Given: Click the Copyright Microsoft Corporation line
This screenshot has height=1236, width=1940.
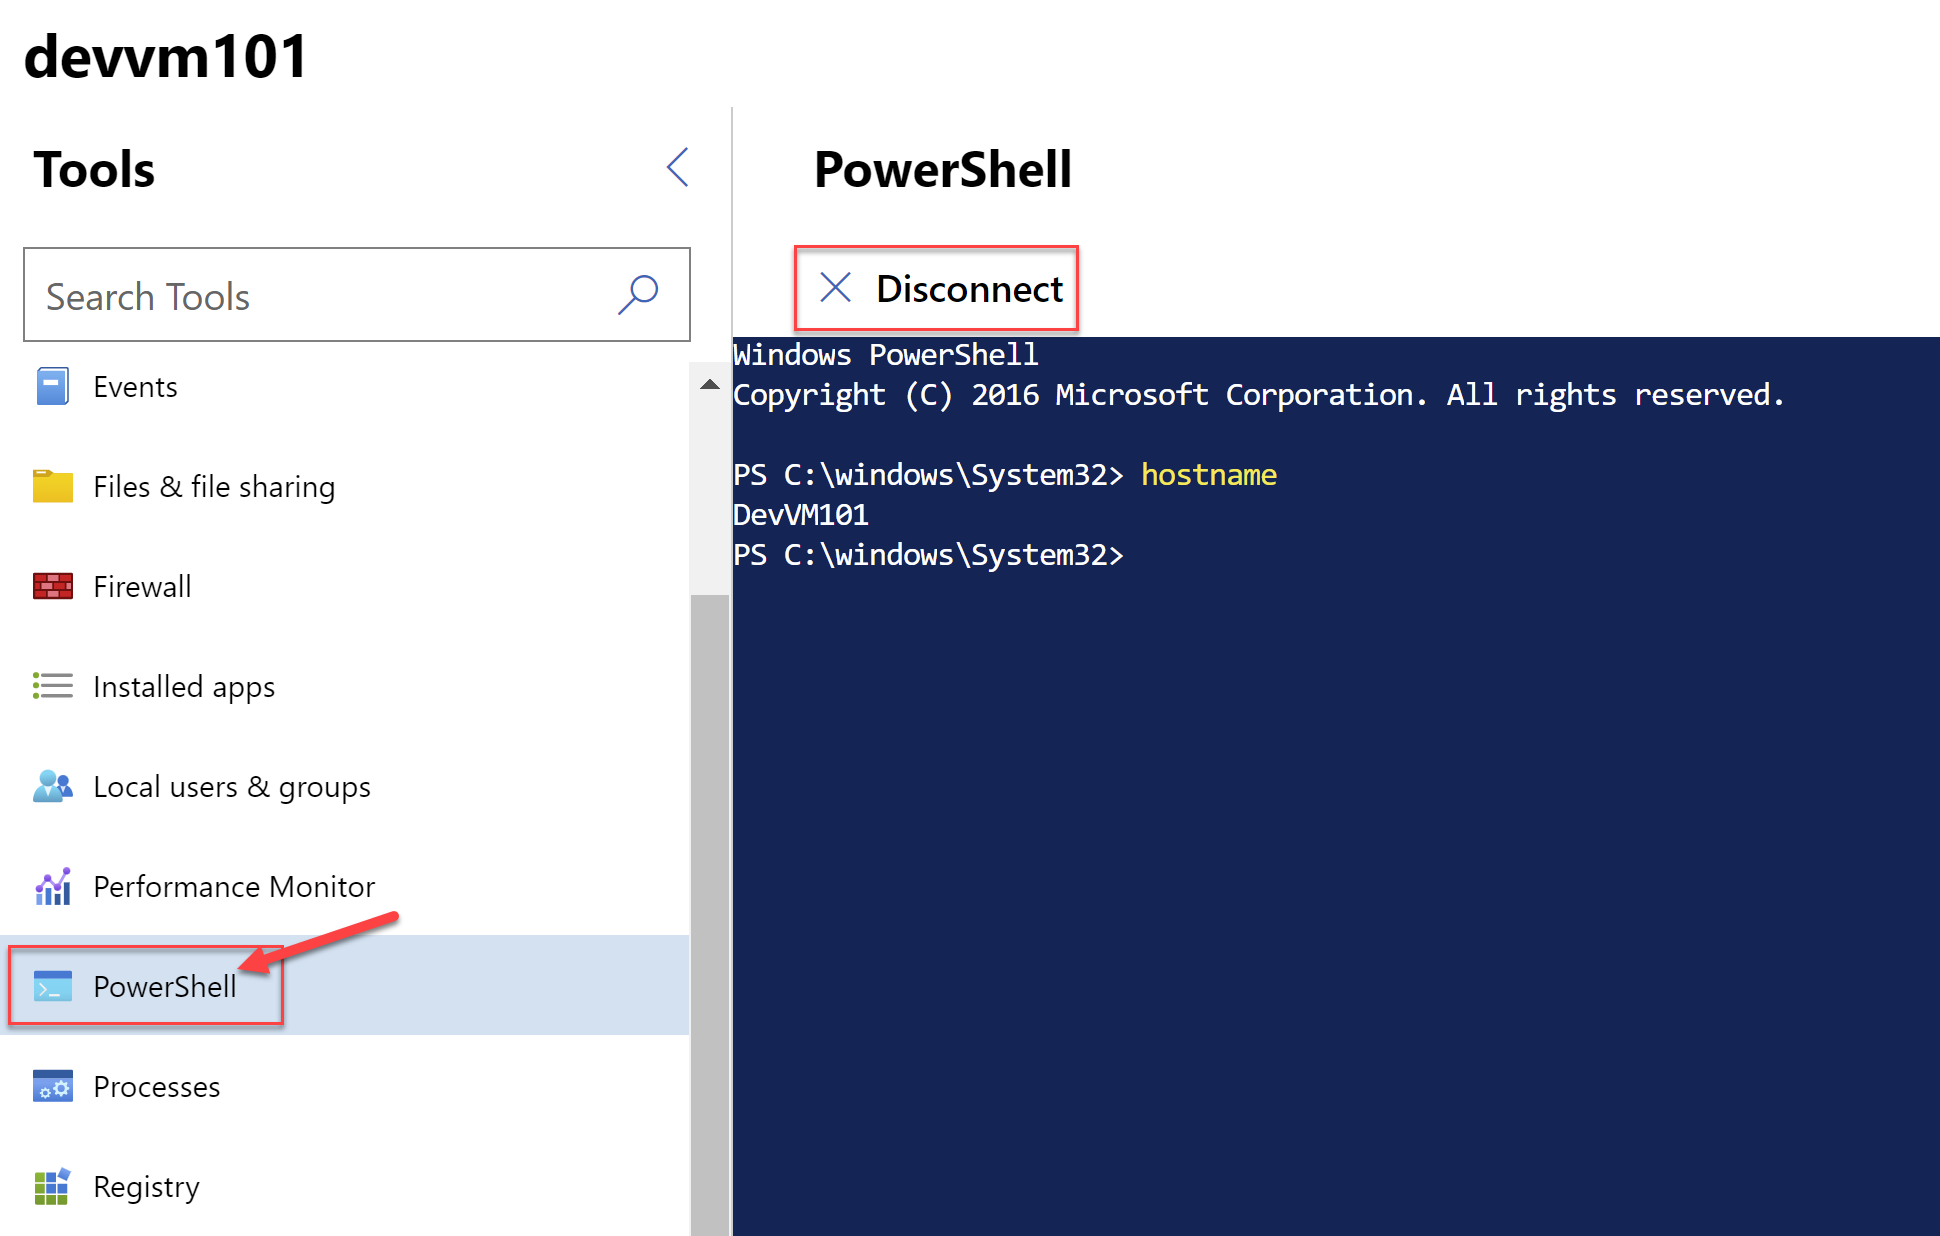Looking at the screenshot, I should (x=1259, y=395).
